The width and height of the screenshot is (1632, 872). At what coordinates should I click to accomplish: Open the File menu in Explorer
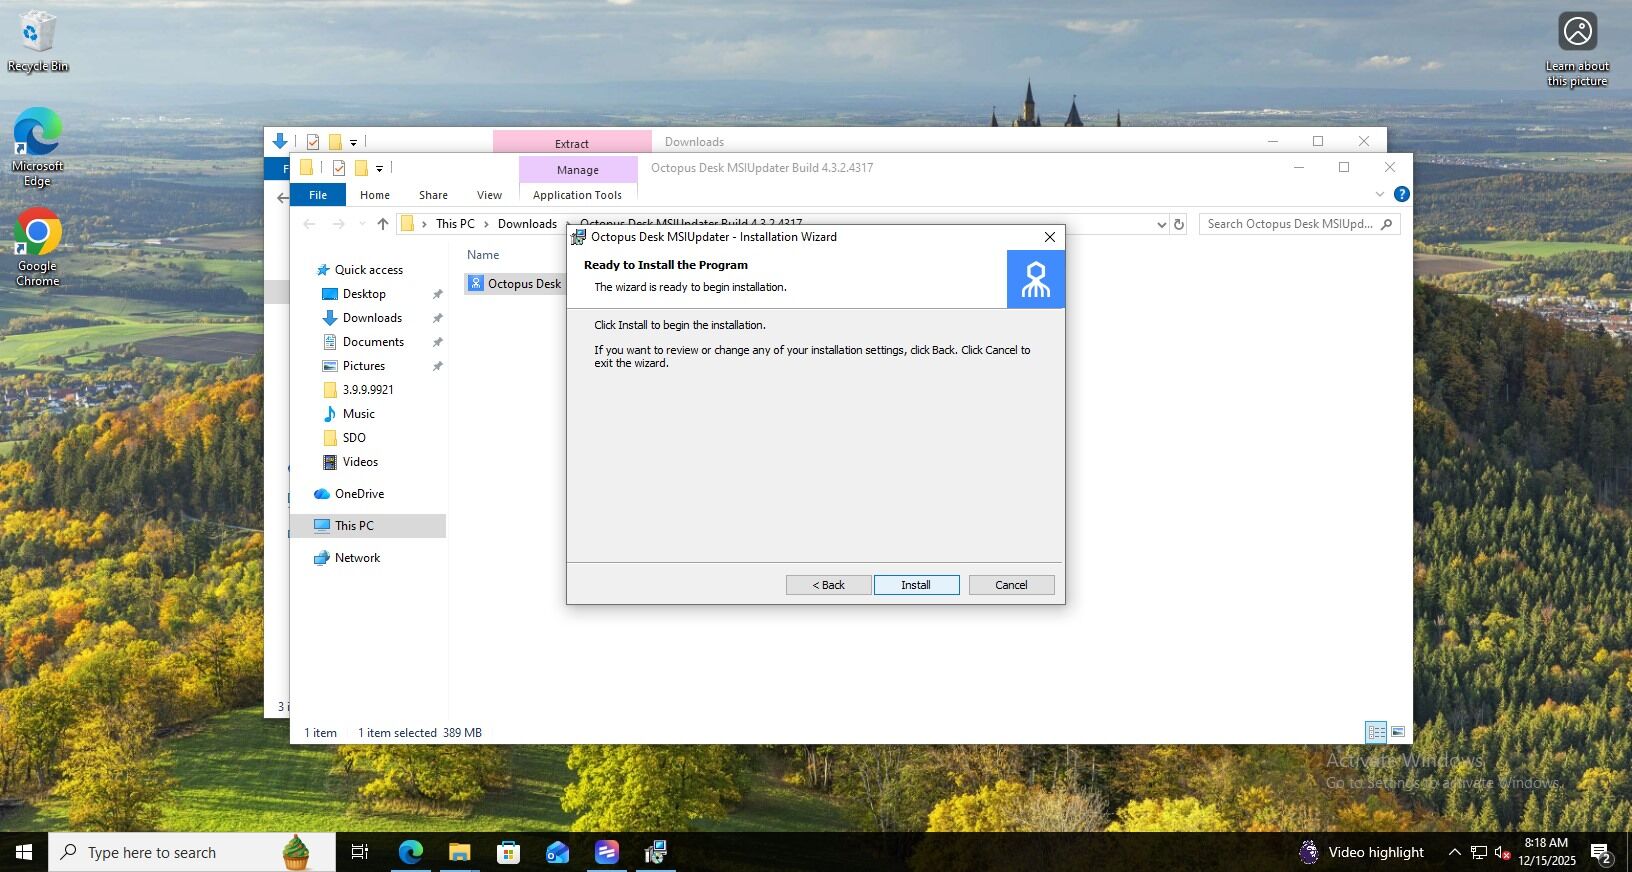[318, 195]
